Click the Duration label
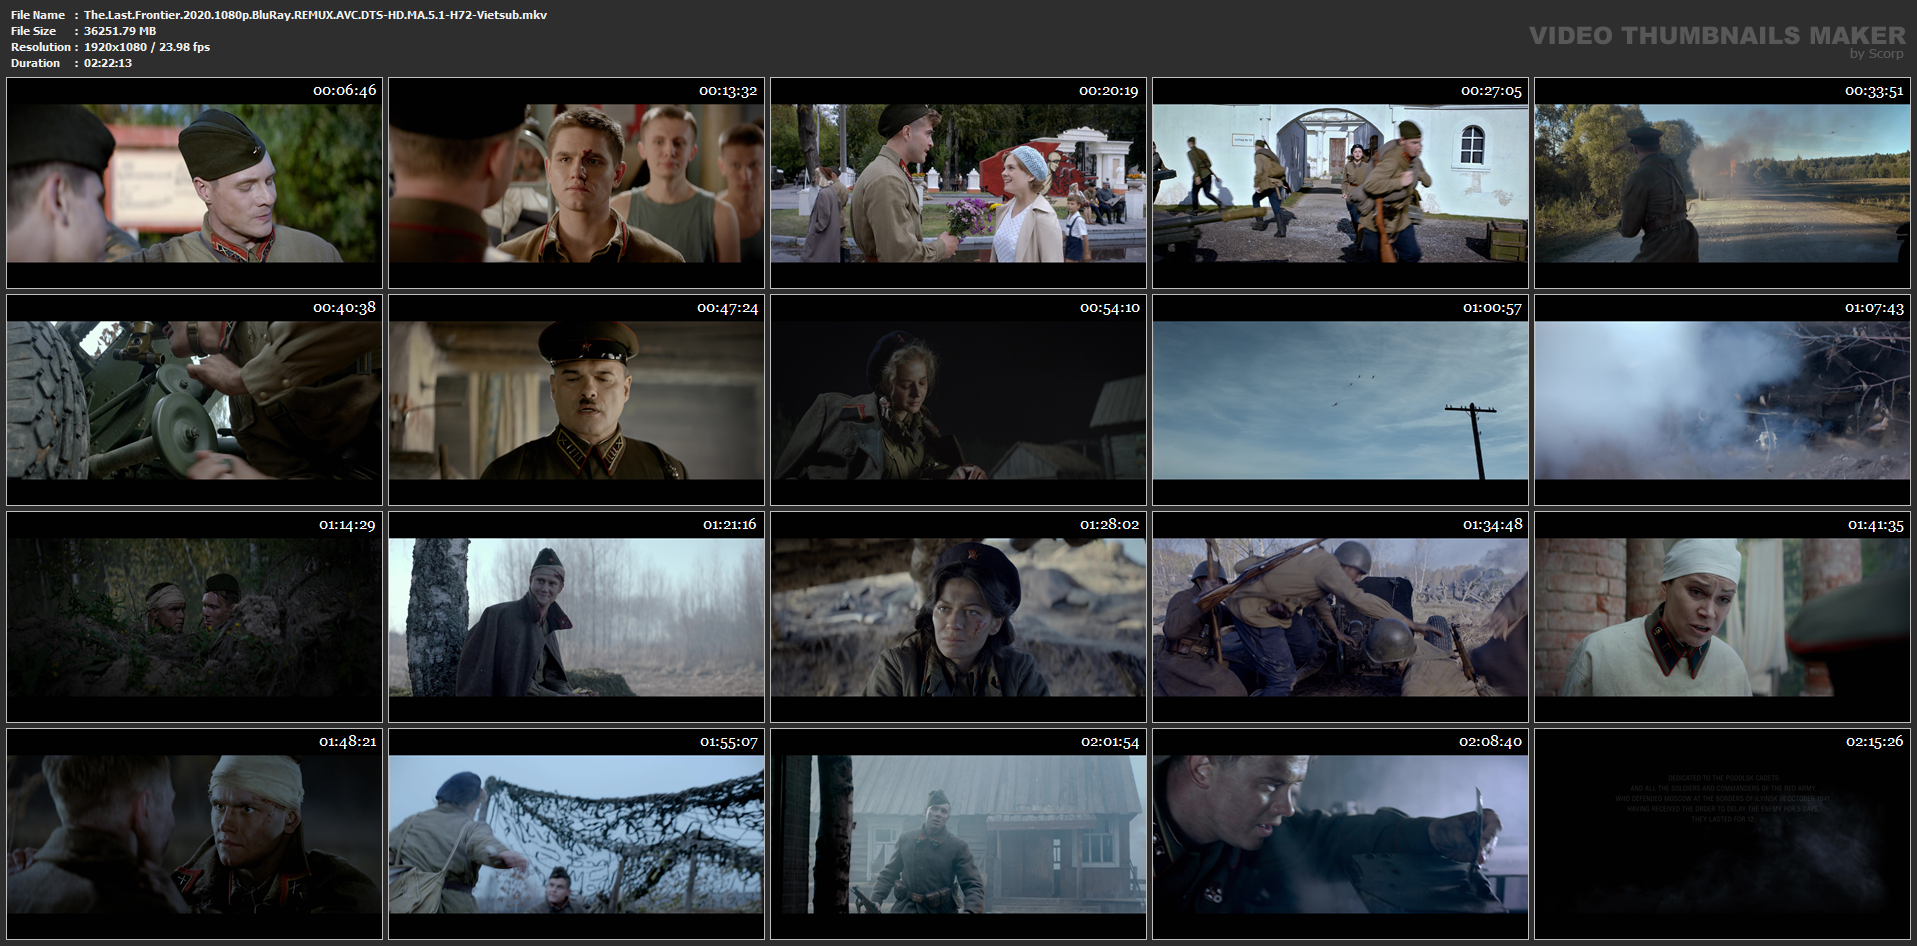 click(x=36, y=63)
